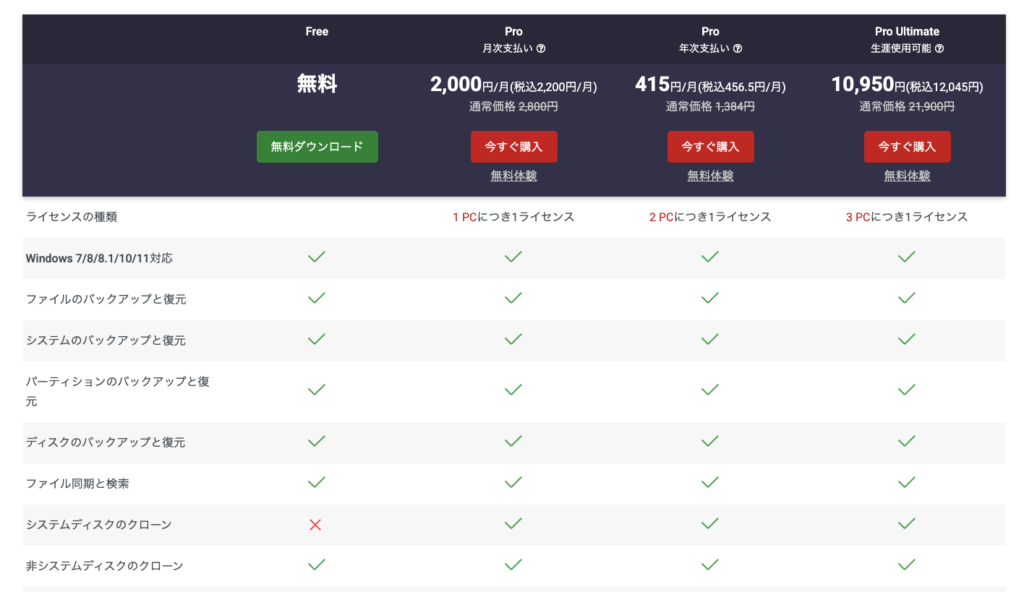Click ディスクのバックアップと復元 label
Image resolution: width=1024 pixels, height=592 pixels.
click(106, 442)
